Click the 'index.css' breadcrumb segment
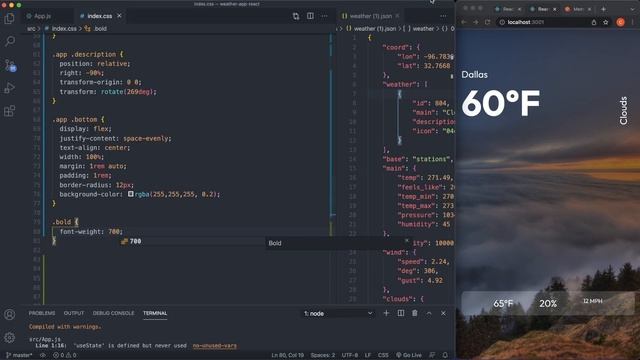The width and height of the screenshot is (640, 360). click(64, 29)
